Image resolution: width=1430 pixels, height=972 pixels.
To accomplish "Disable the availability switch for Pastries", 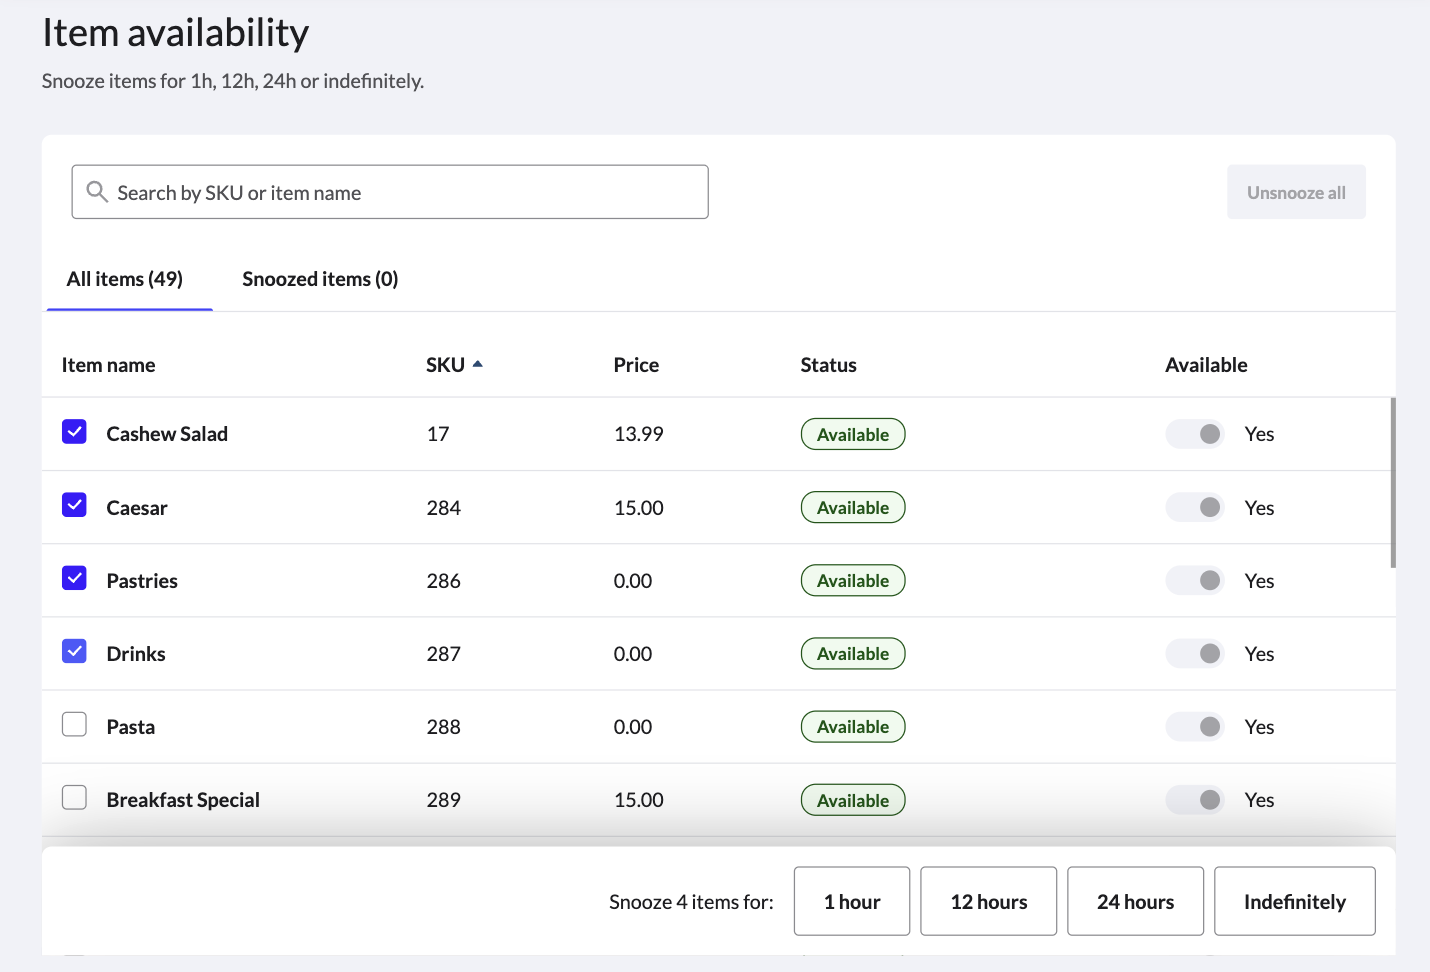I will click(x=1194, y=580).
